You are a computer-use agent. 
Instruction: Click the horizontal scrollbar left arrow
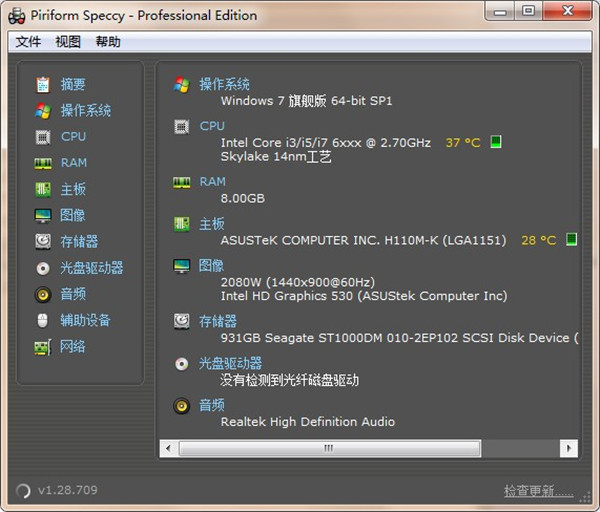(168, 448)
